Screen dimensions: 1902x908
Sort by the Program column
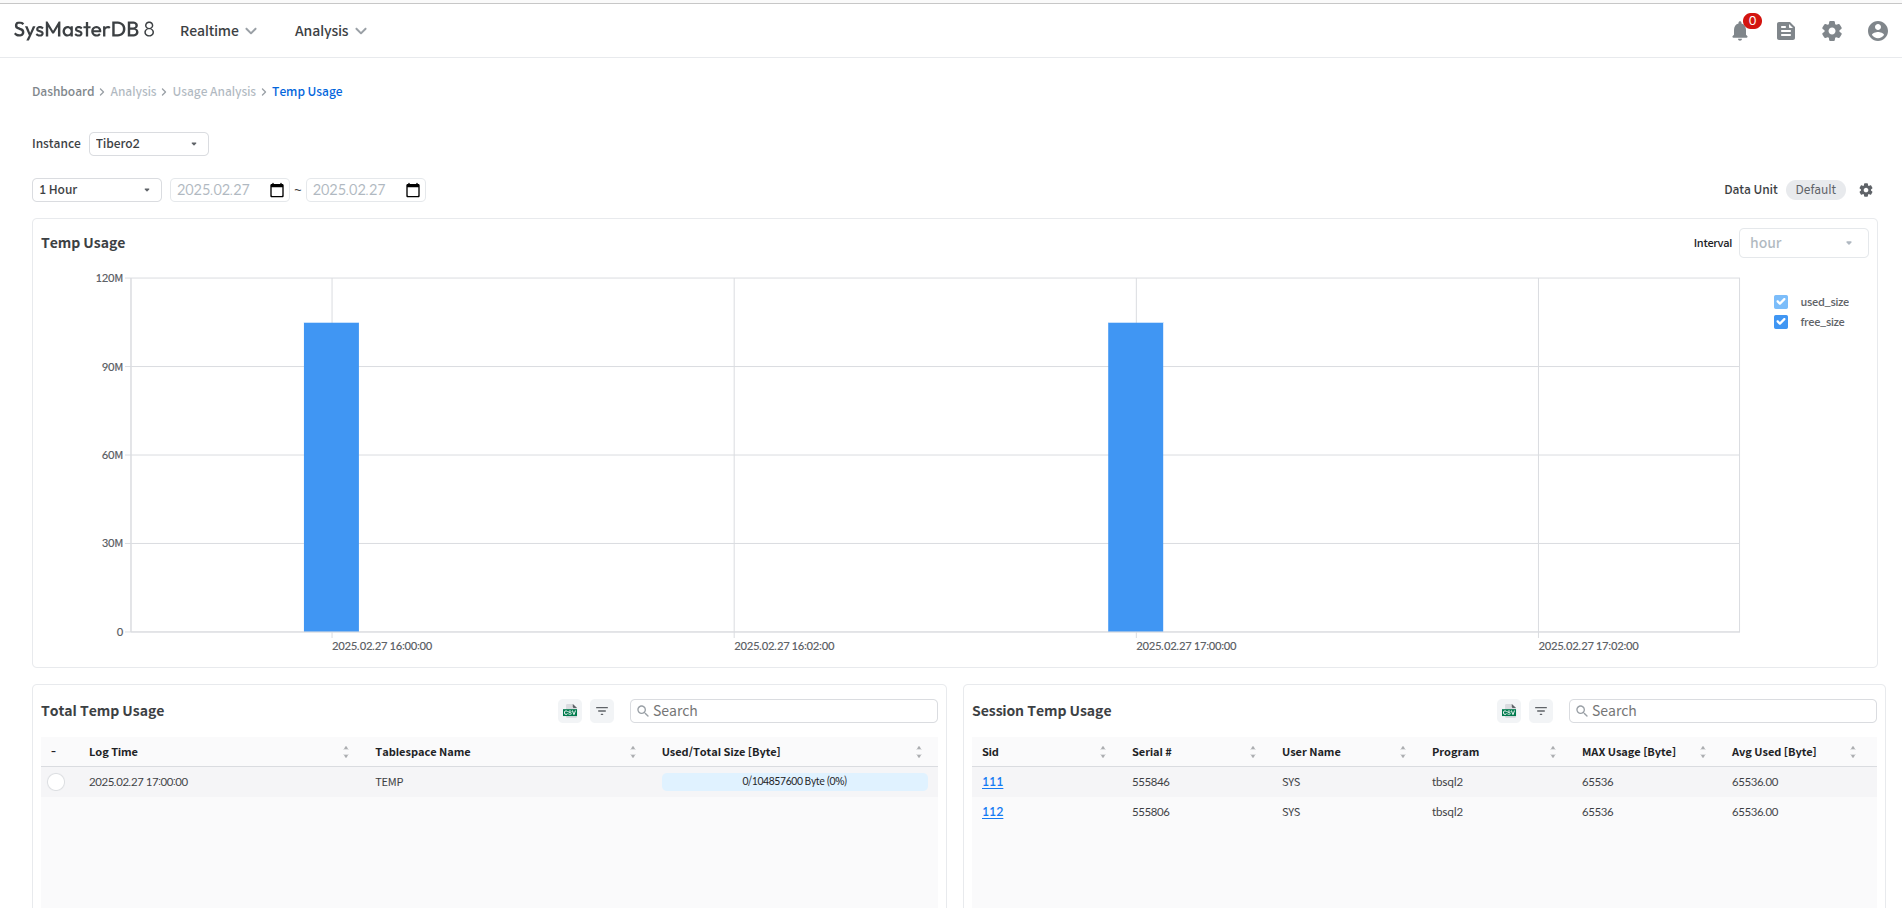click(1553, 752)
